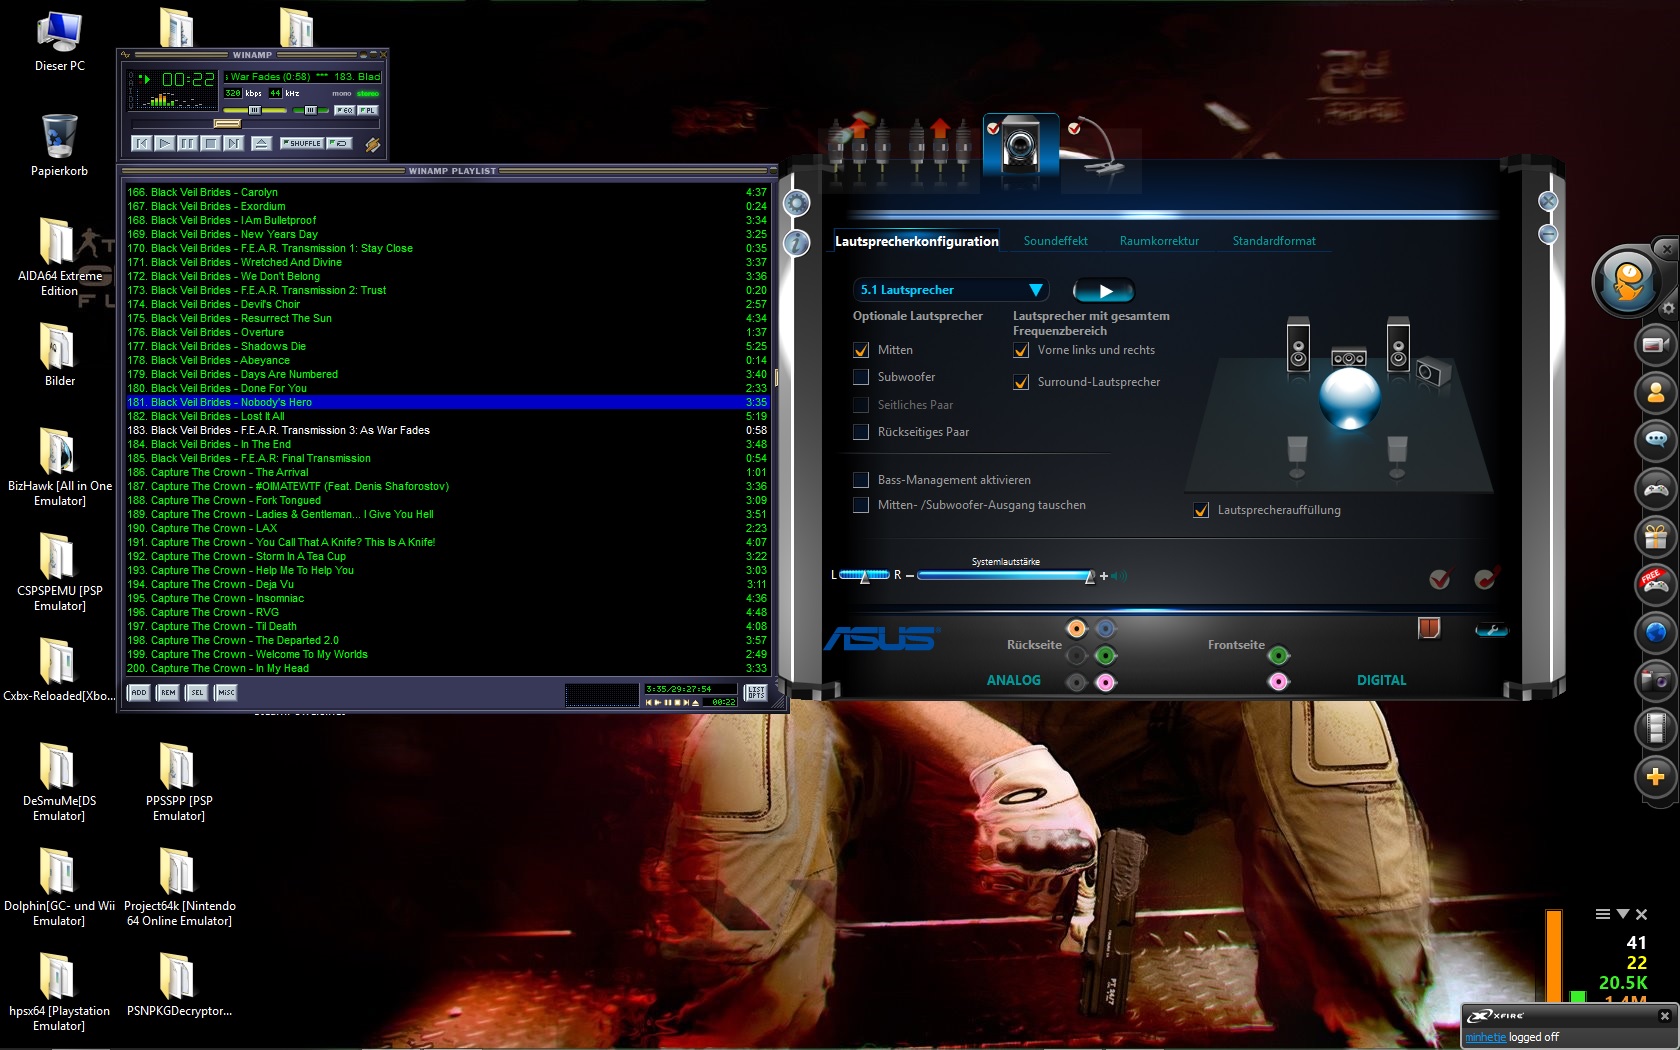Click Xfire video capture sidebar icon

[1656, 345]
